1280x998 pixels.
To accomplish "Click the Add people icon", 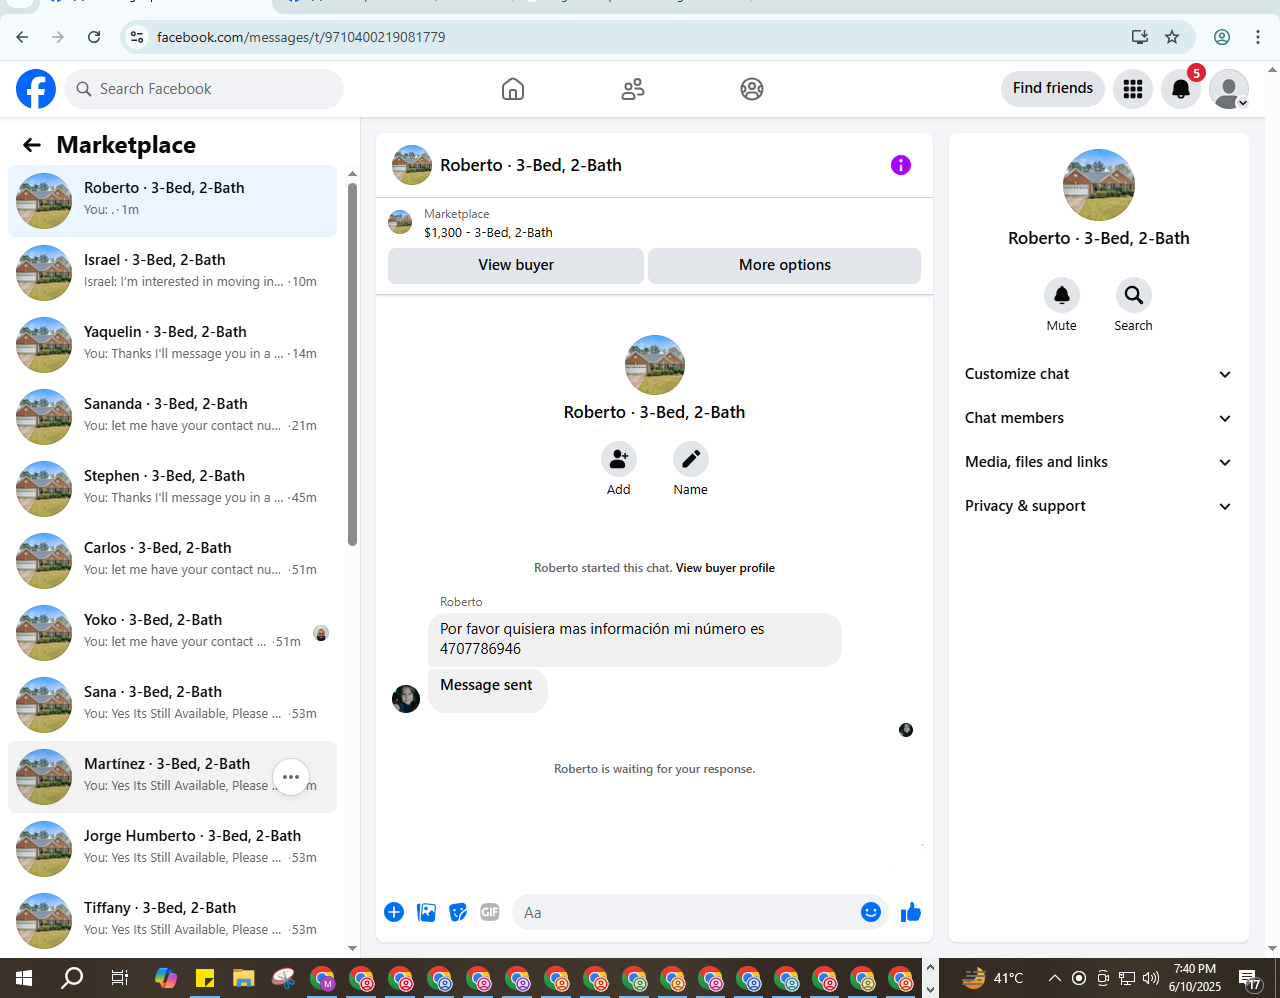I will [619, 459].
